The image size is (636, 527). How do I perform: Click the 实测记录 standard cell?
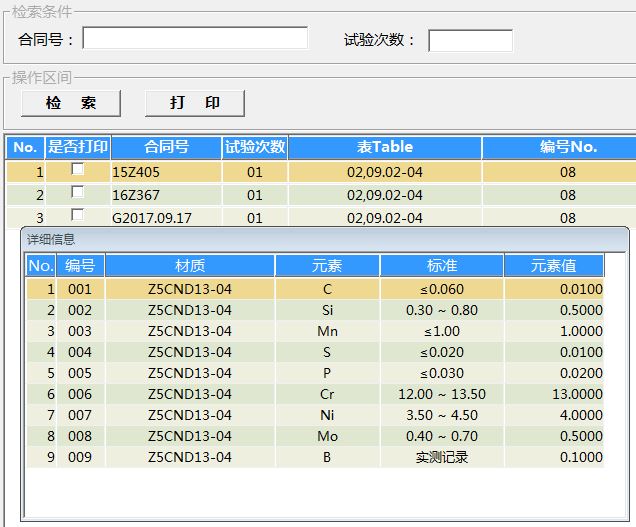coord(442,457)
